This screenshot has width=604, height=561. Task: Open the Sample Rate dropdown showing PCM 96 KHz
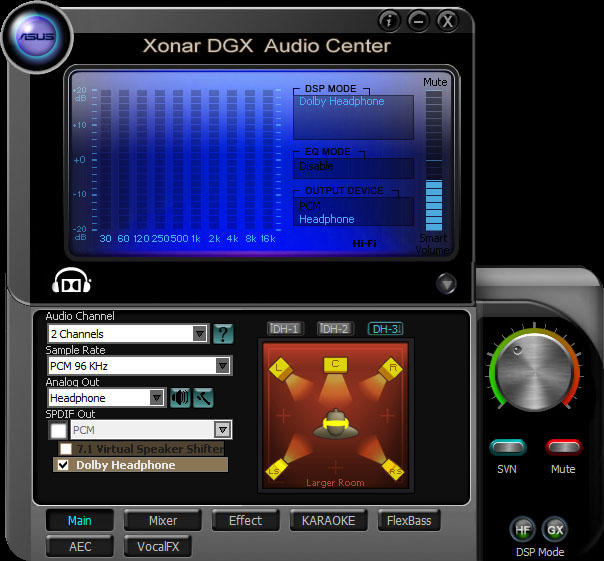pyautogui.click(x=140, y=366)
